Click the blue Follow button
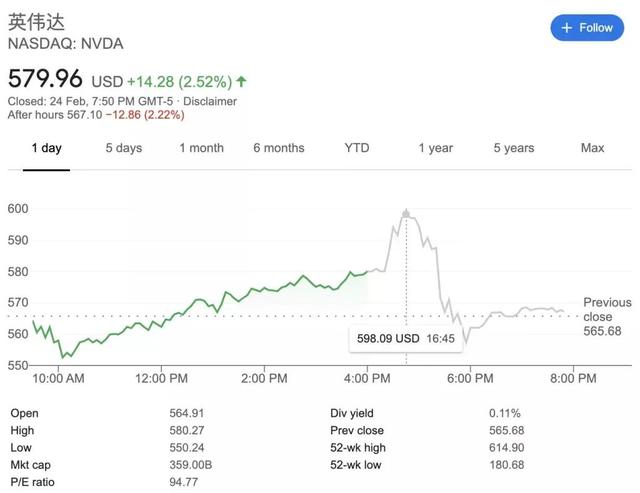This screenshot has width=640, height=493. click(587, 28)
